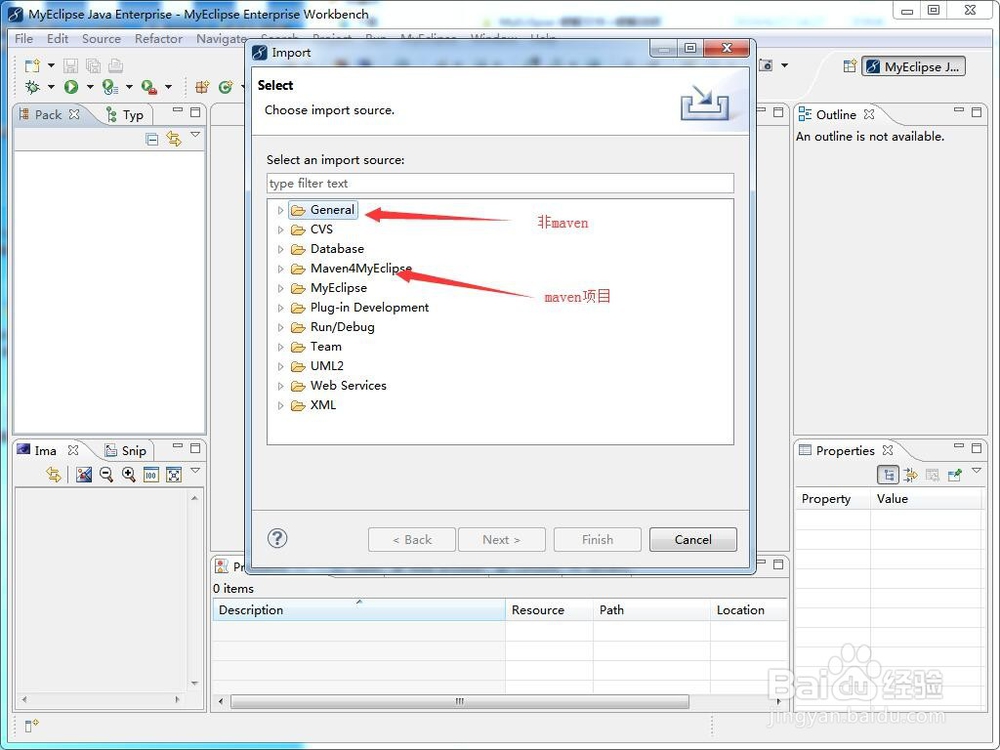The image size is (1000, 750).
Task: Click the Open Perspective icon
Action: click(849, 66)
